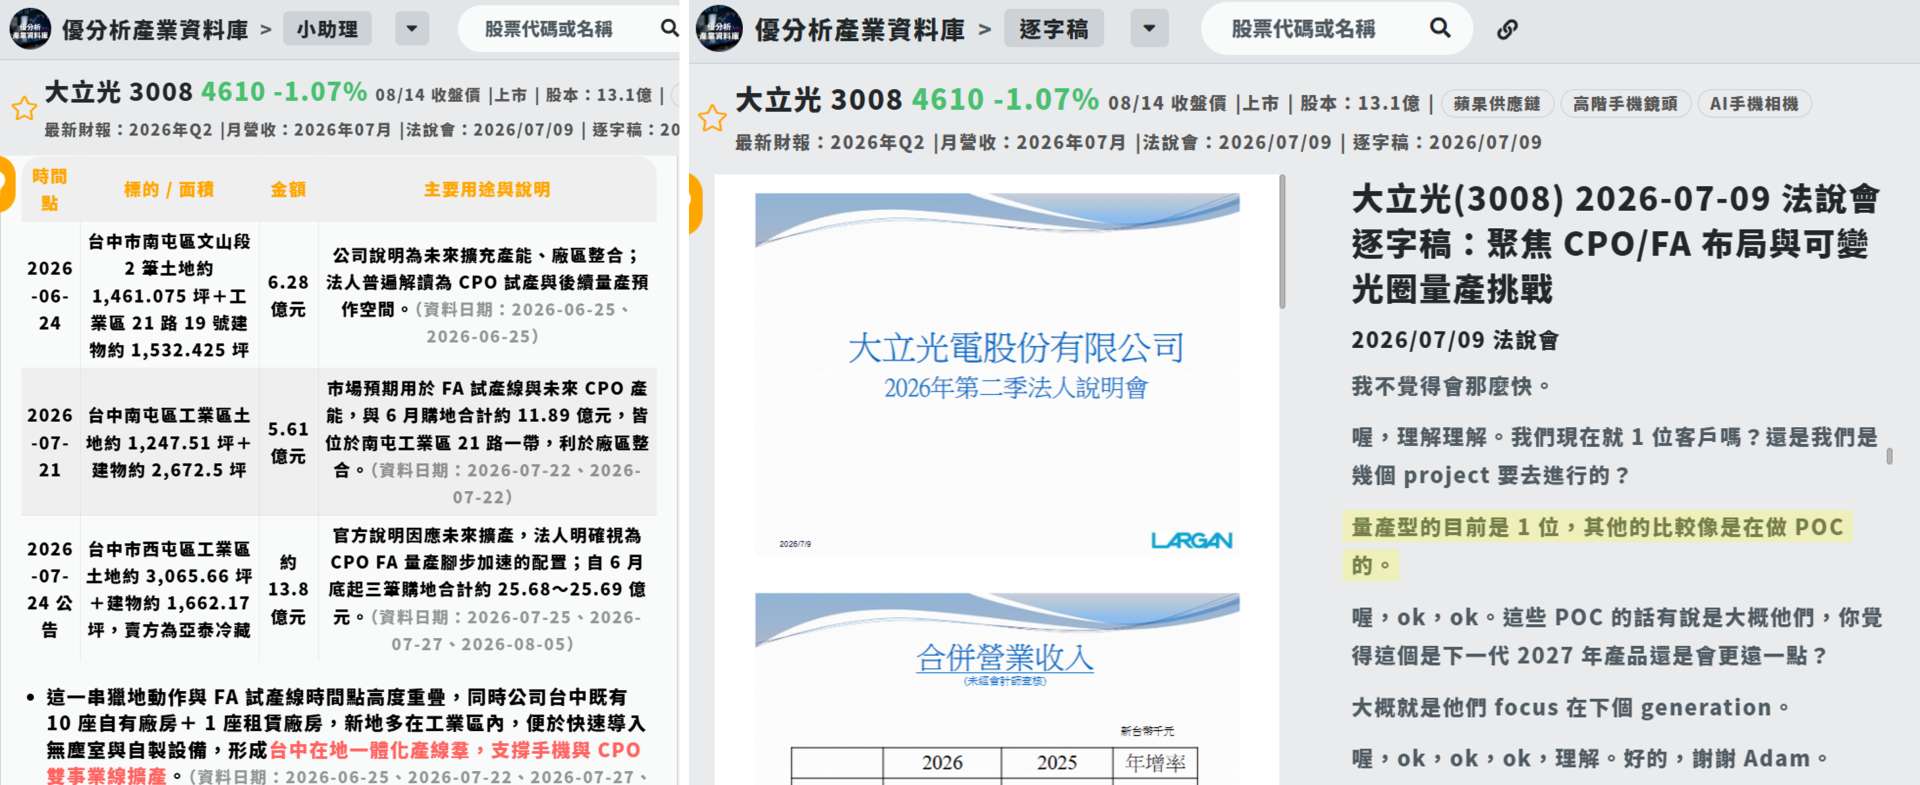The width and height of the screenshot is (1920, 785).
Task: Click the explanation starting 市場預期用於 FA 試產線
Action: 487,442
